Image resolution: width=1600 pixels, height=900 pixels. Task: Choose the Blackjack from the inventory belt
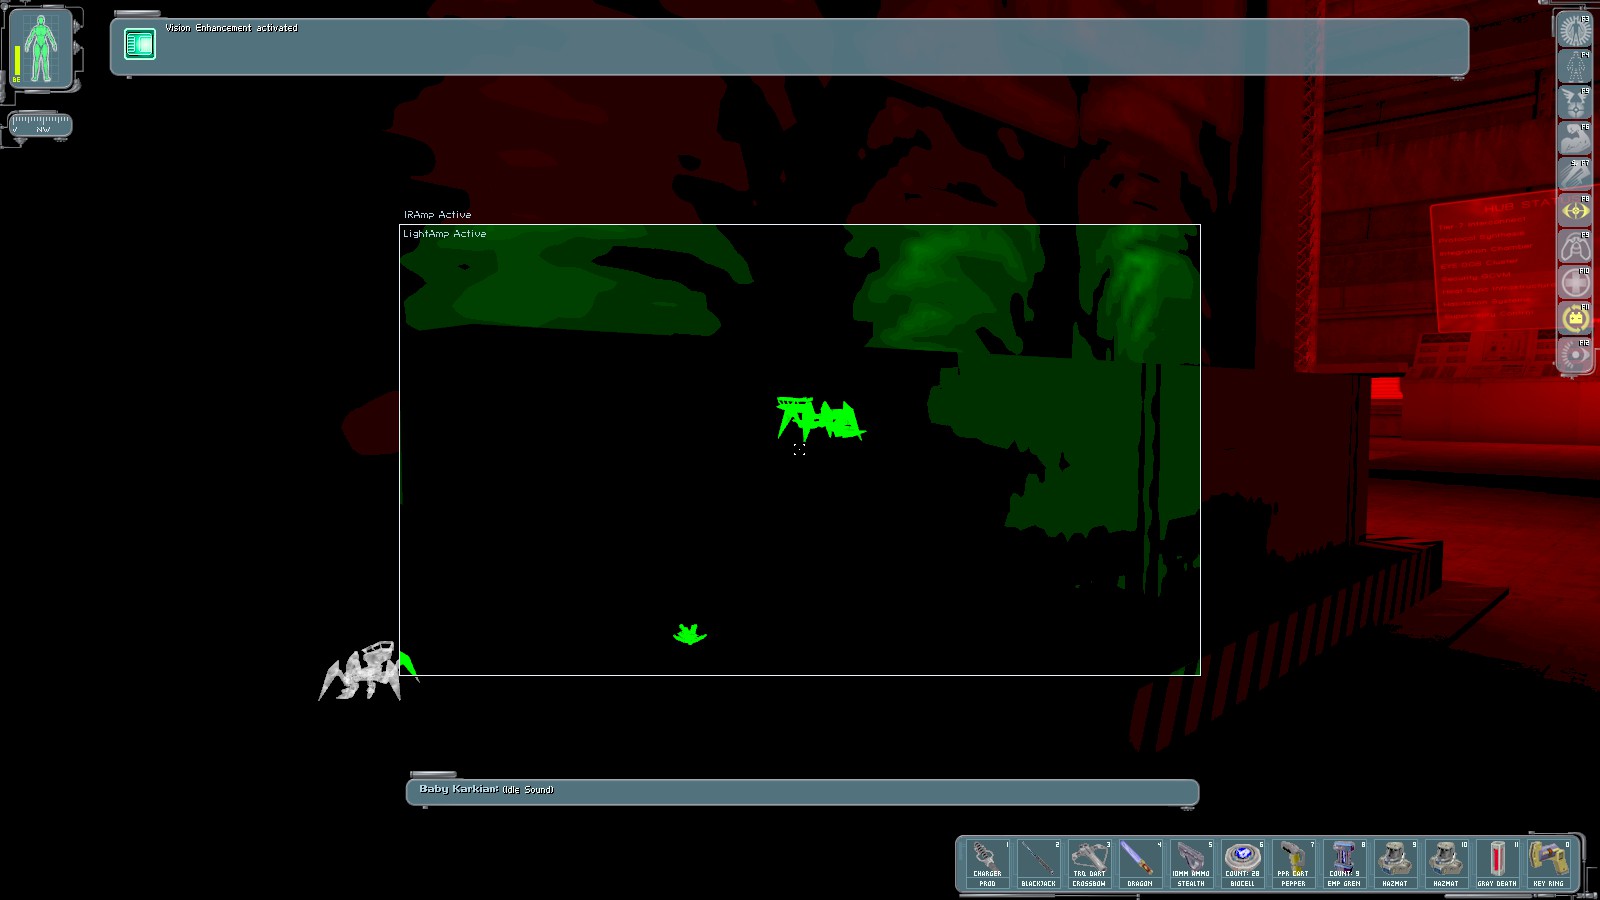click(1039, 864)
